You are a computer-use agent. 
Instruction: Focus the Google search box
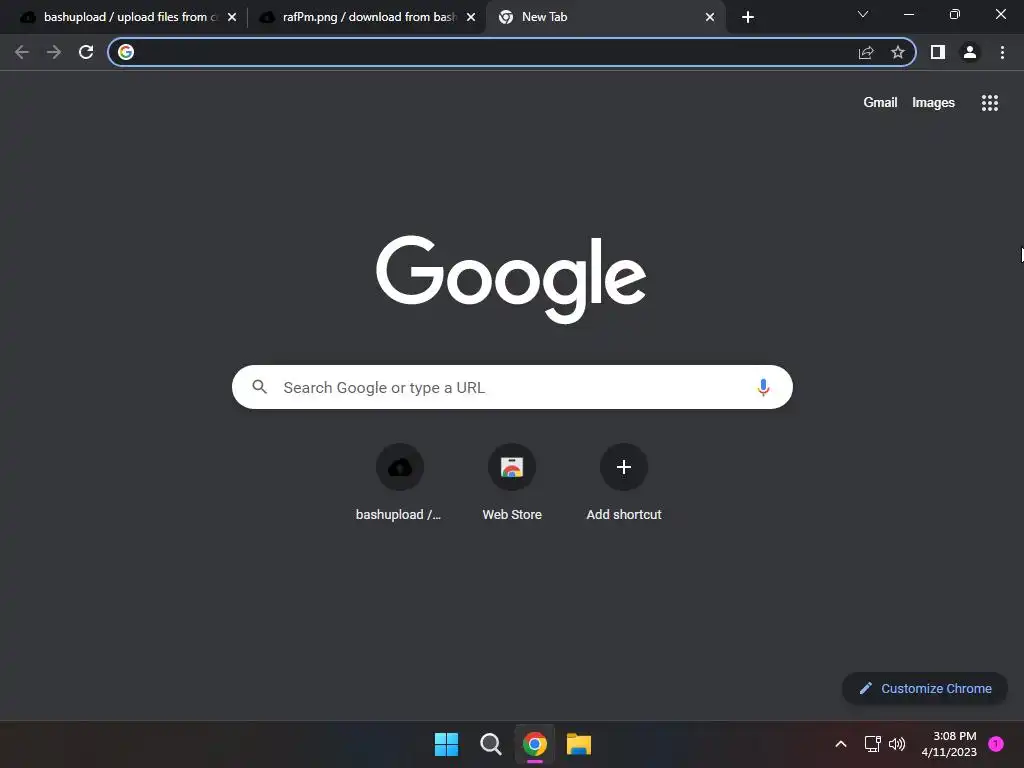point(512,387)
